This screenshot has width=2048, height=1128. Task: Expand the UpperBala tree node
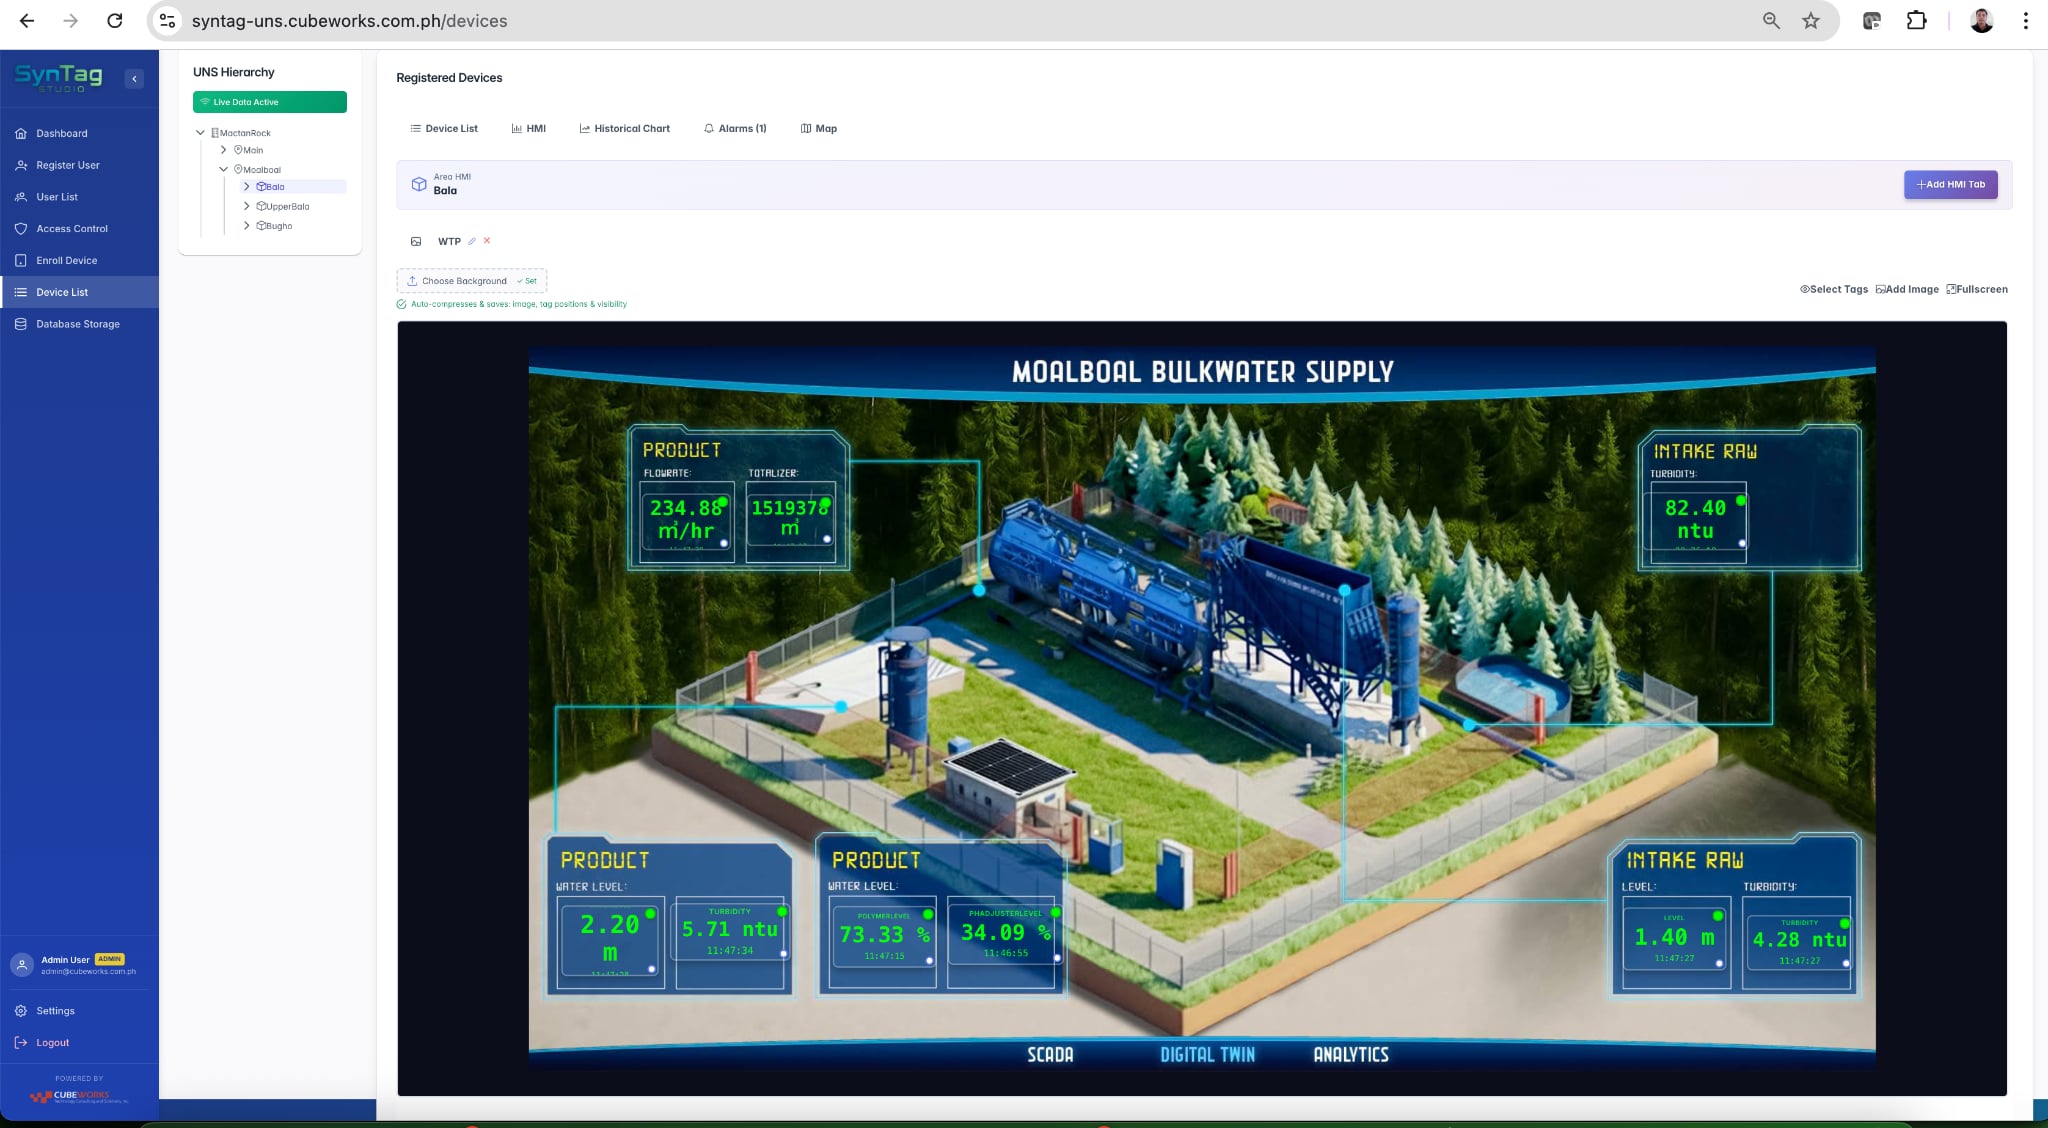point(247,206)
